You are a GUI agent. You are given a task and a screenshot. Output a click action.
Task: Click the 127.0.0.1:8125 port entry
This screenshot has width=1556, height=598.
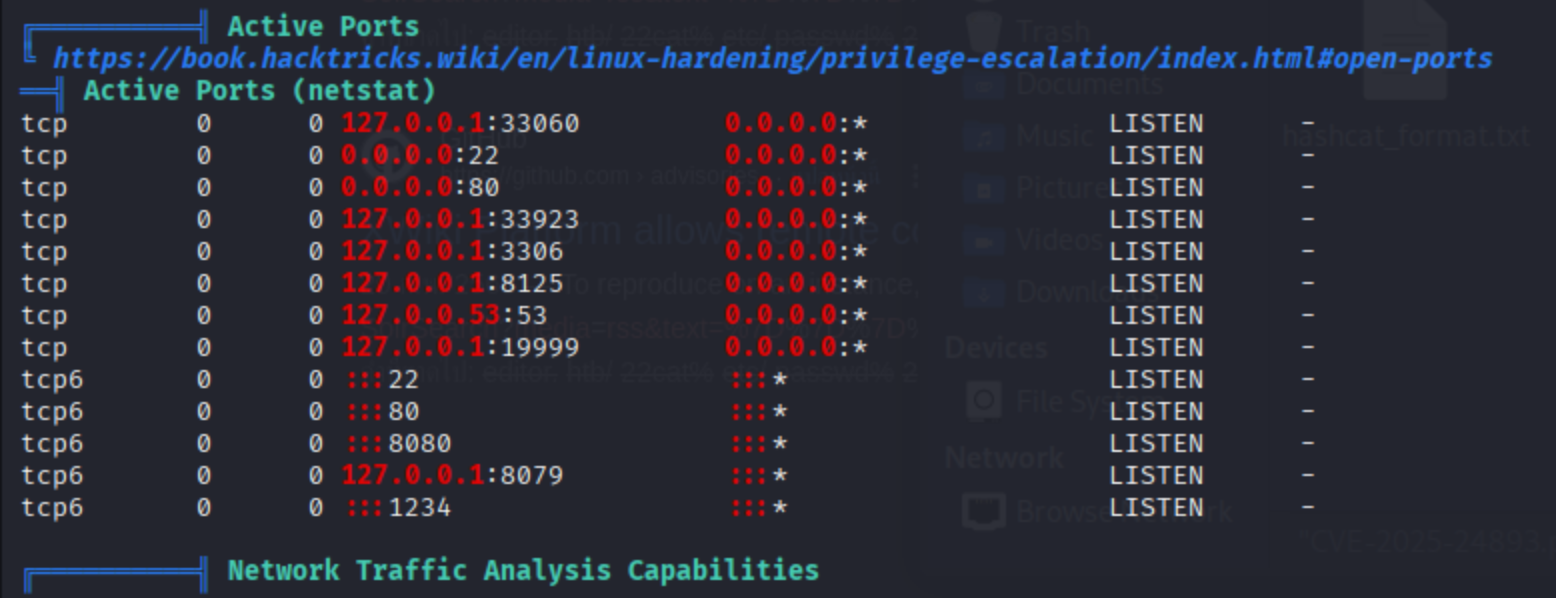pos(452,284)
